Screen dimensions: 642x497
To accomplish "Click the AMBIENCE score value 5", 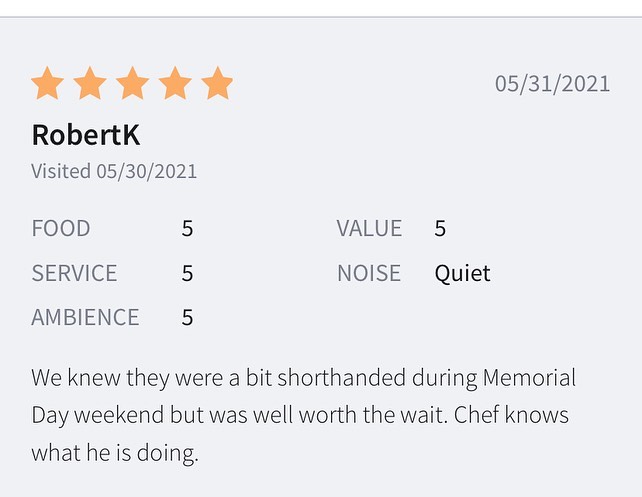I will pyautogui.click(x=187, y=318).
